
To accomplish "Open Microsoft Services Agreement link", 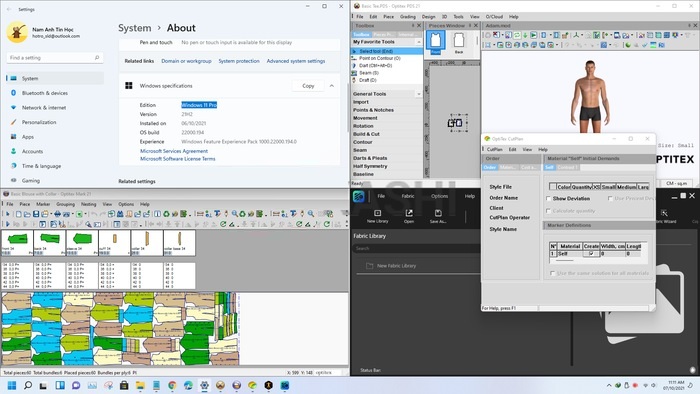I will (174, 151).
